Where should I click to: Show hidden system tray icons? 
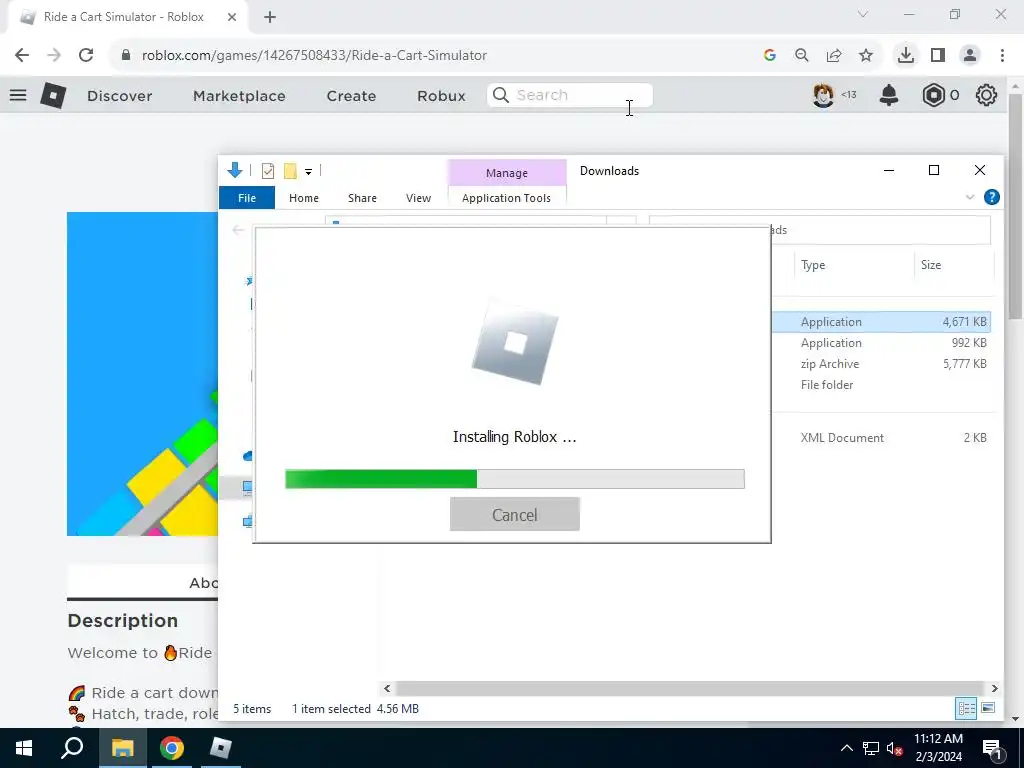click(846, 748)
